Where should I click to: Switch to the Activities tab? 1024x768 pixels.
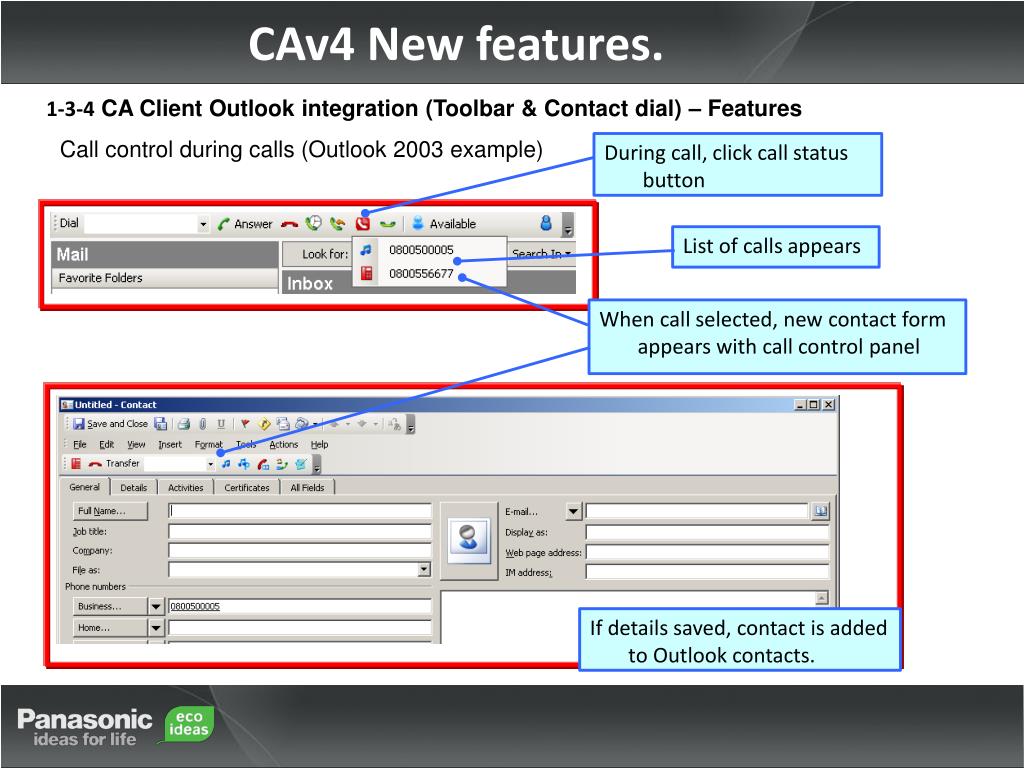pyautogui.click(x=186, y=488)
